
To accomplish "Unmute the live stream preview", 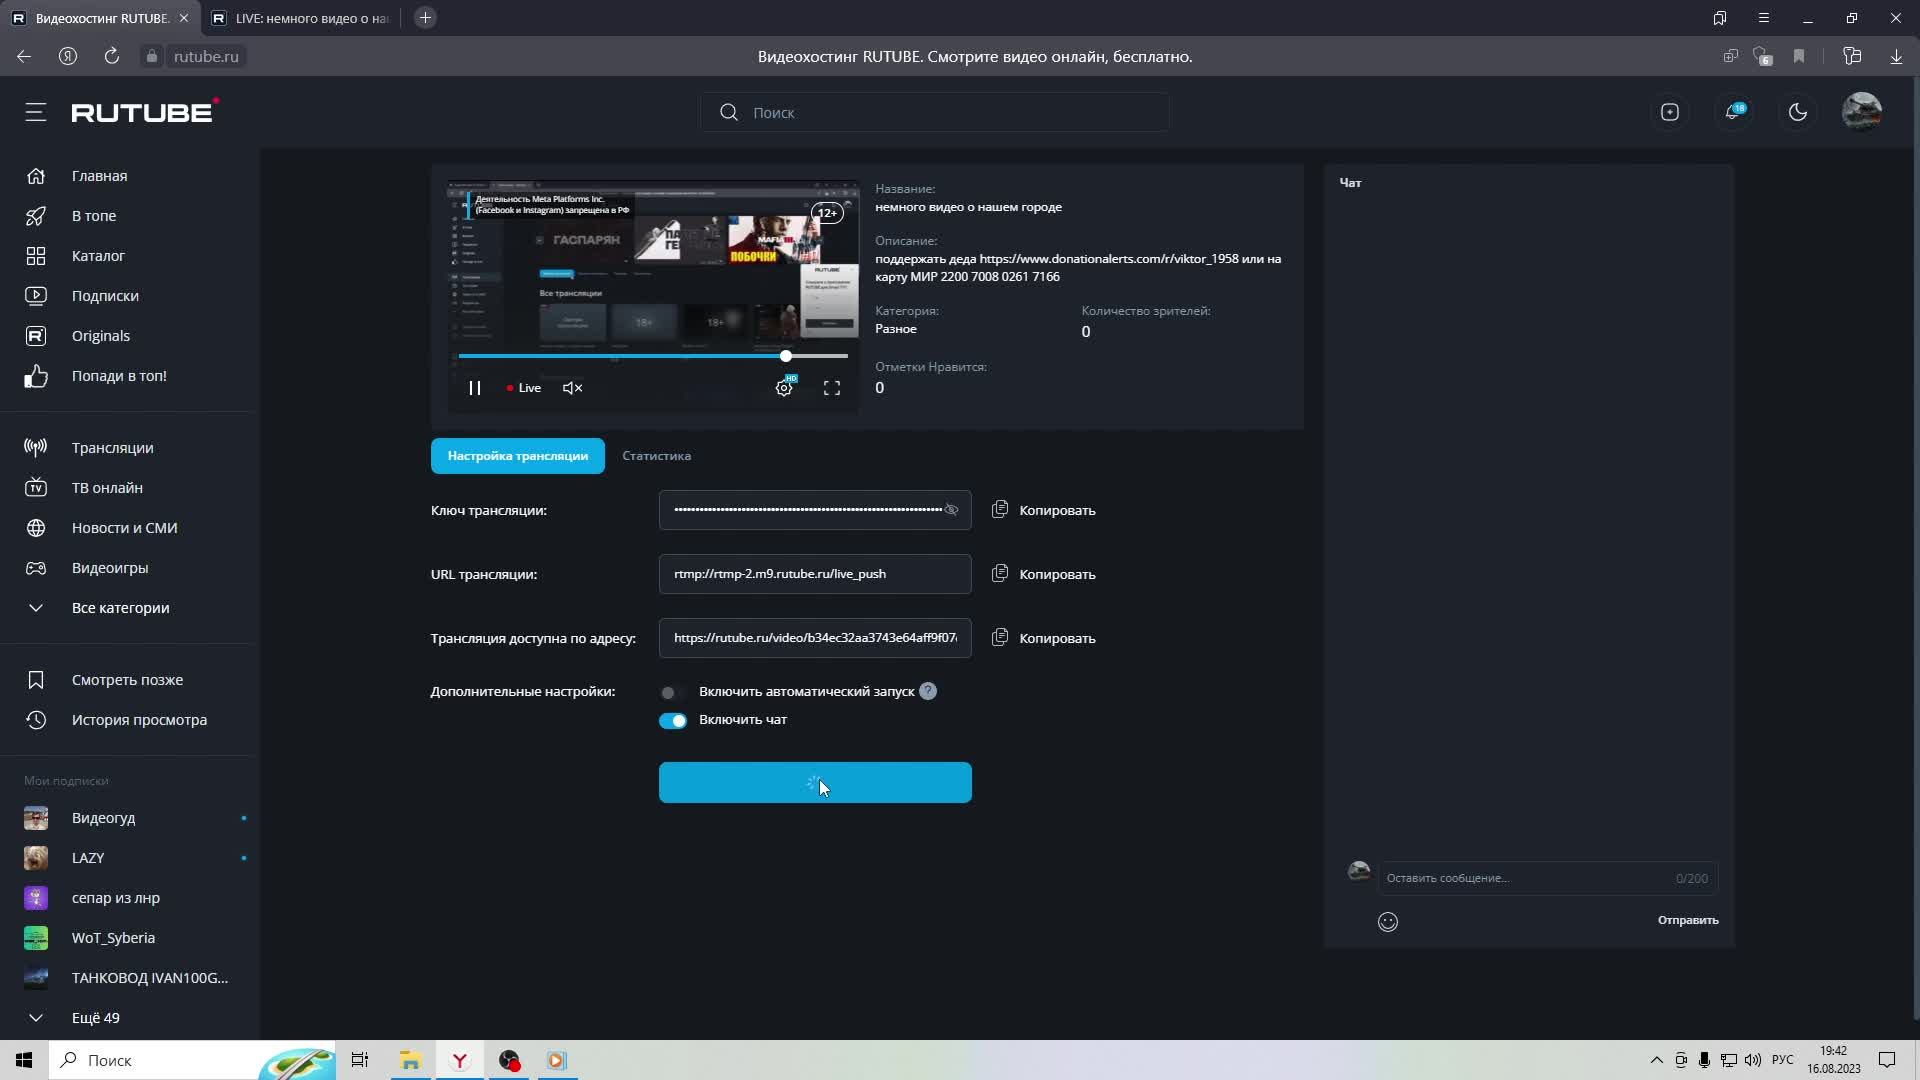I will point(572,388).
